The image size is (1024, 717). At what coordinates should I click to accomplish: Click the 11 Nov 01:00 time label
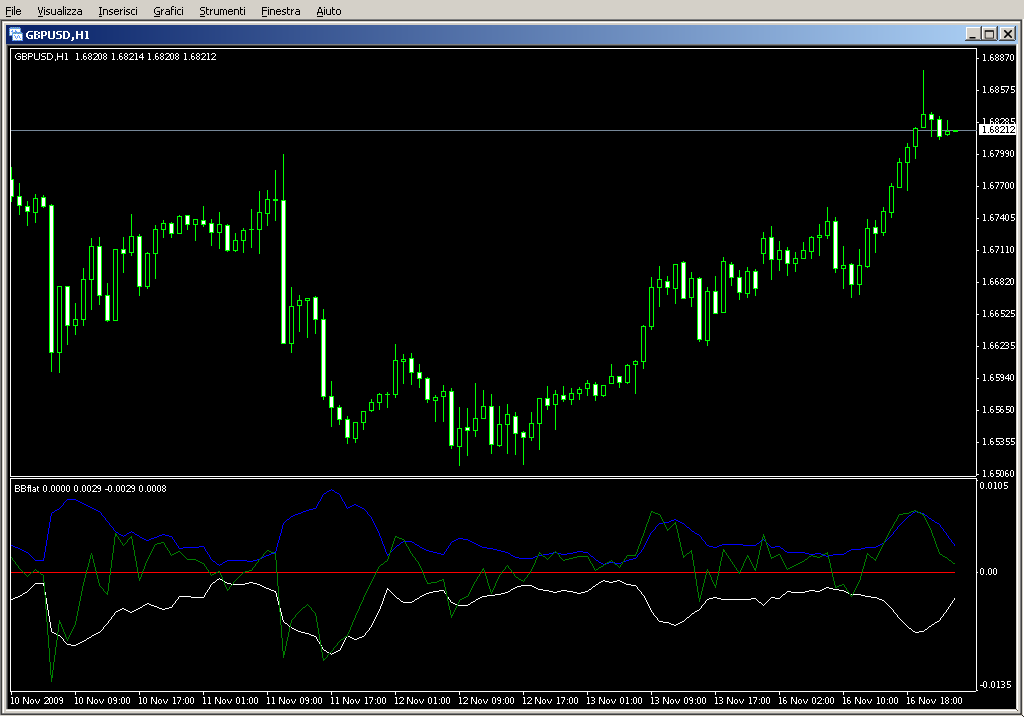tap(231, 701)
